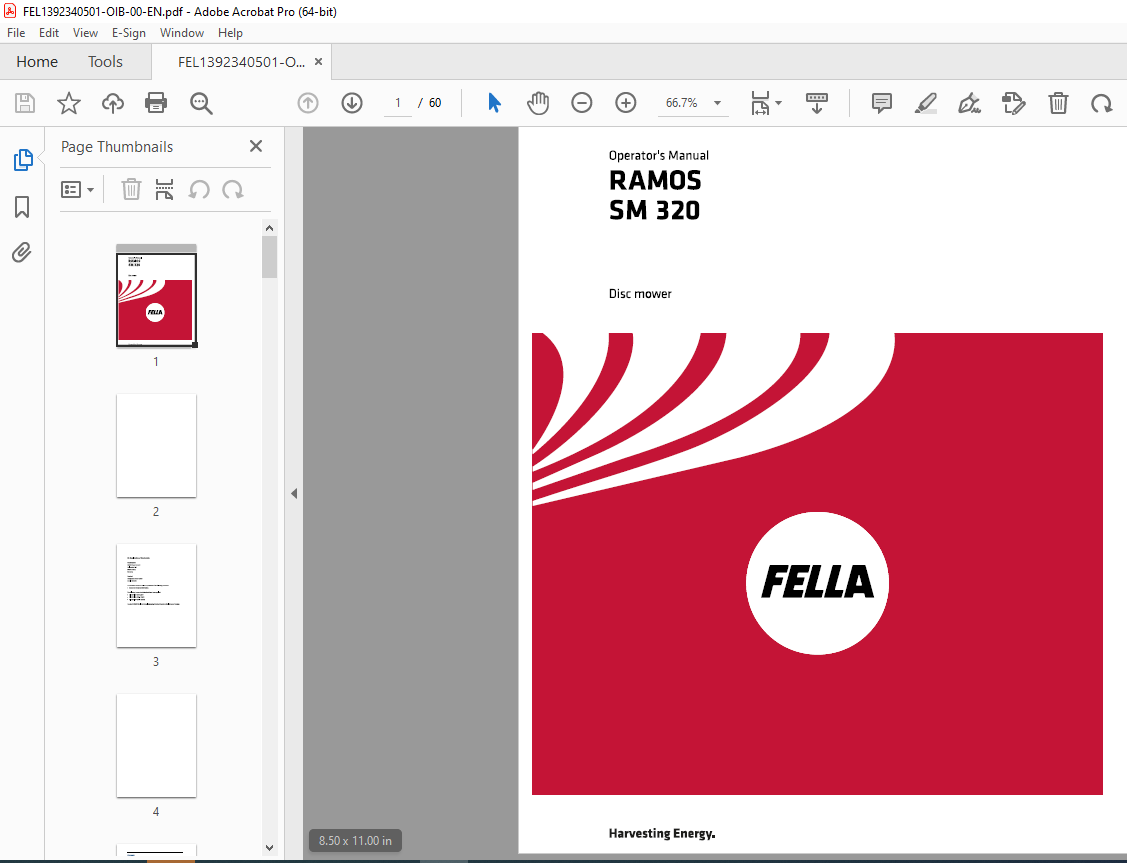The image size is (1127, 863).
Task: Click the 'Operator's Manual' text
Action: pos(658,155)
